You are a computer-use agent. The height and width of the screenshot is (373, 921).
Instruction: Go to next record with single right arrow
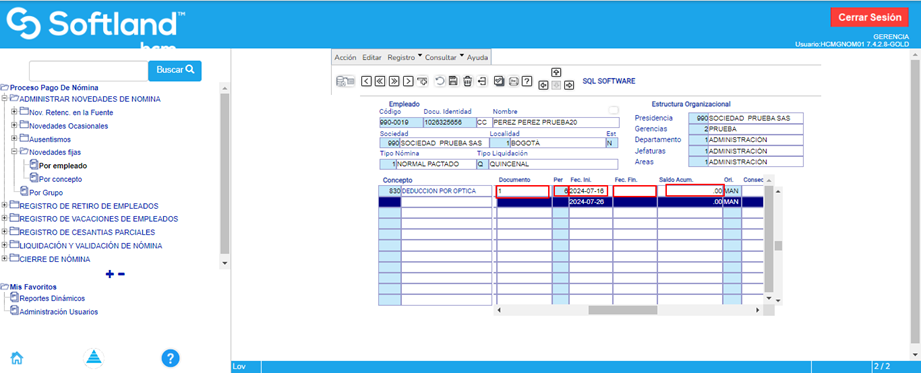[x=408, y=81]
